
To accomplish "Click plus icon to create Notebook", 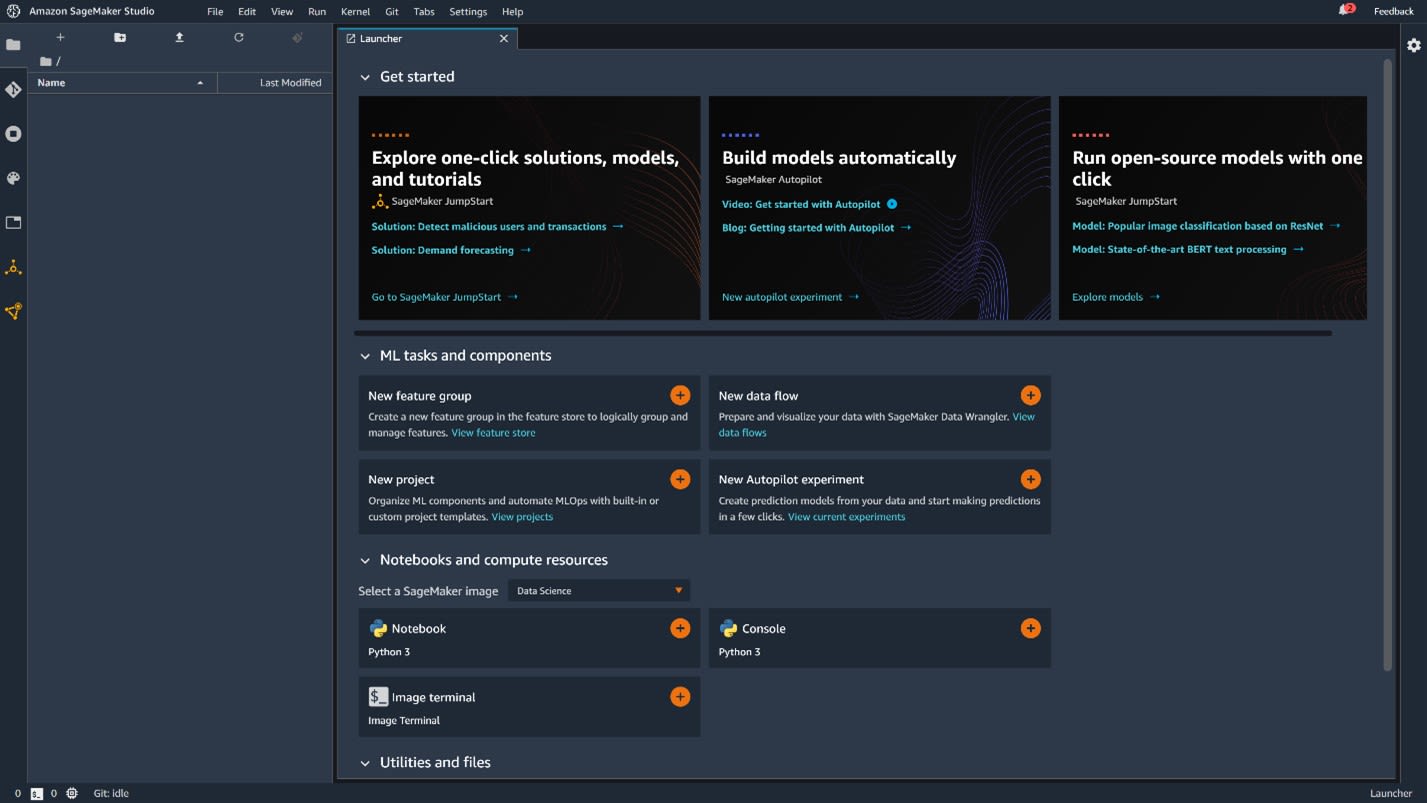I will point(680,628).
